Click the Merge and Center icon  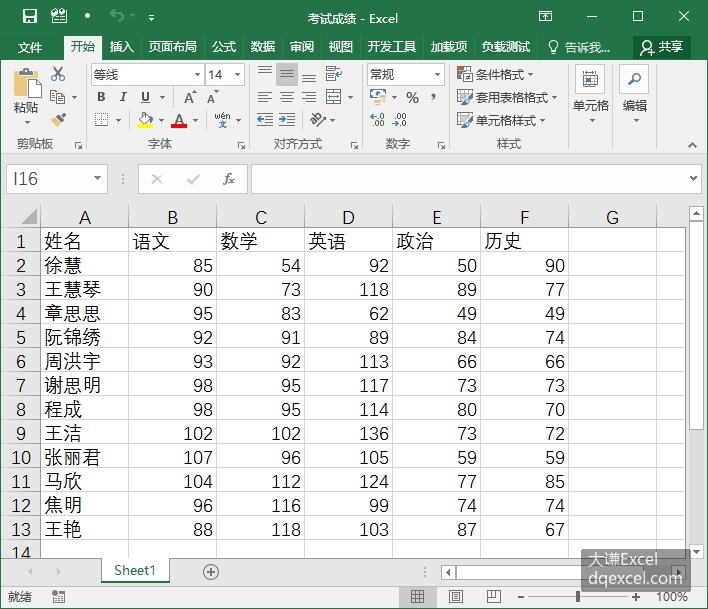pos(334,97)
